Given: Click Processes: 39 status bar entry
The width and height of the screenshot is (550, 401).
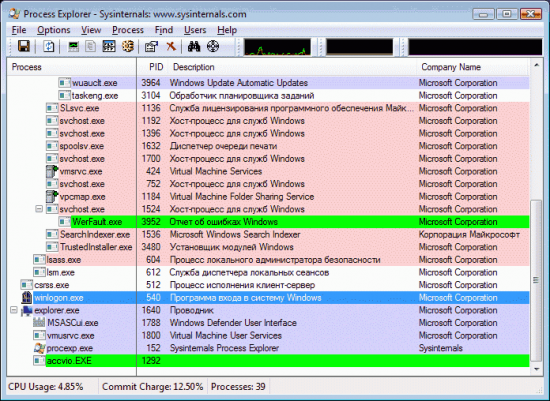Looking at the screenshot, I should click(x=238, y=387).
